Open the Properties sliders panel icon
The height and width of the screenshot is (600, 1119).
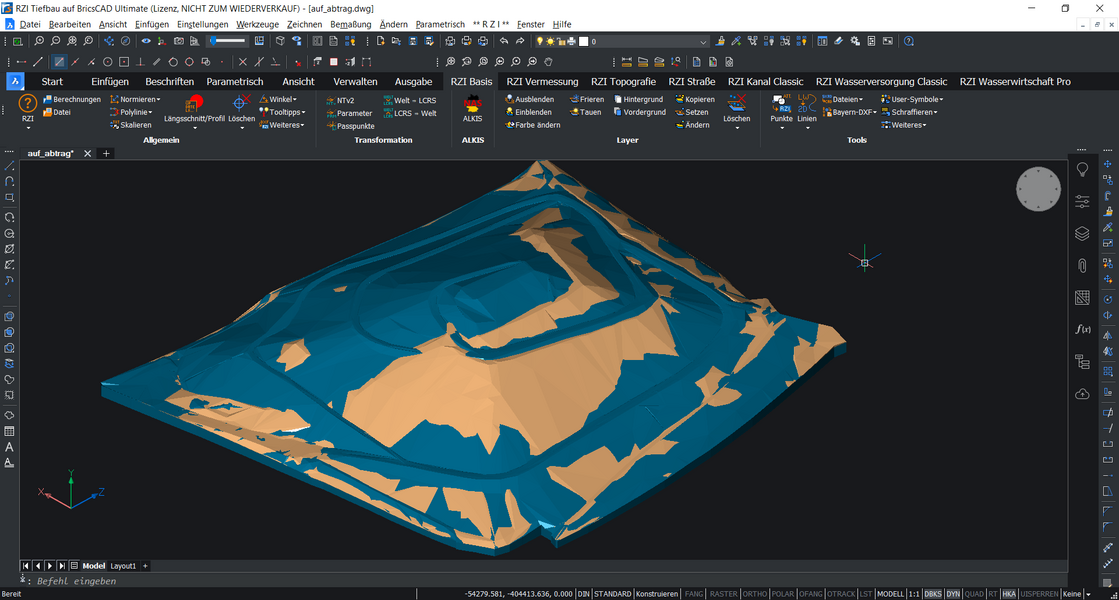(x=1082, y=201)
